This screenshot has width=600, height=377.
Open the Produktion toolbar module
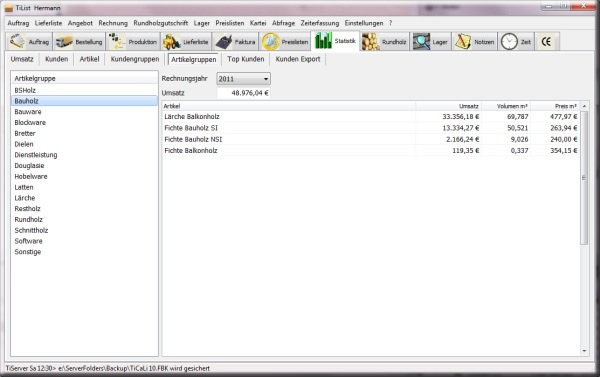[133, 42]
